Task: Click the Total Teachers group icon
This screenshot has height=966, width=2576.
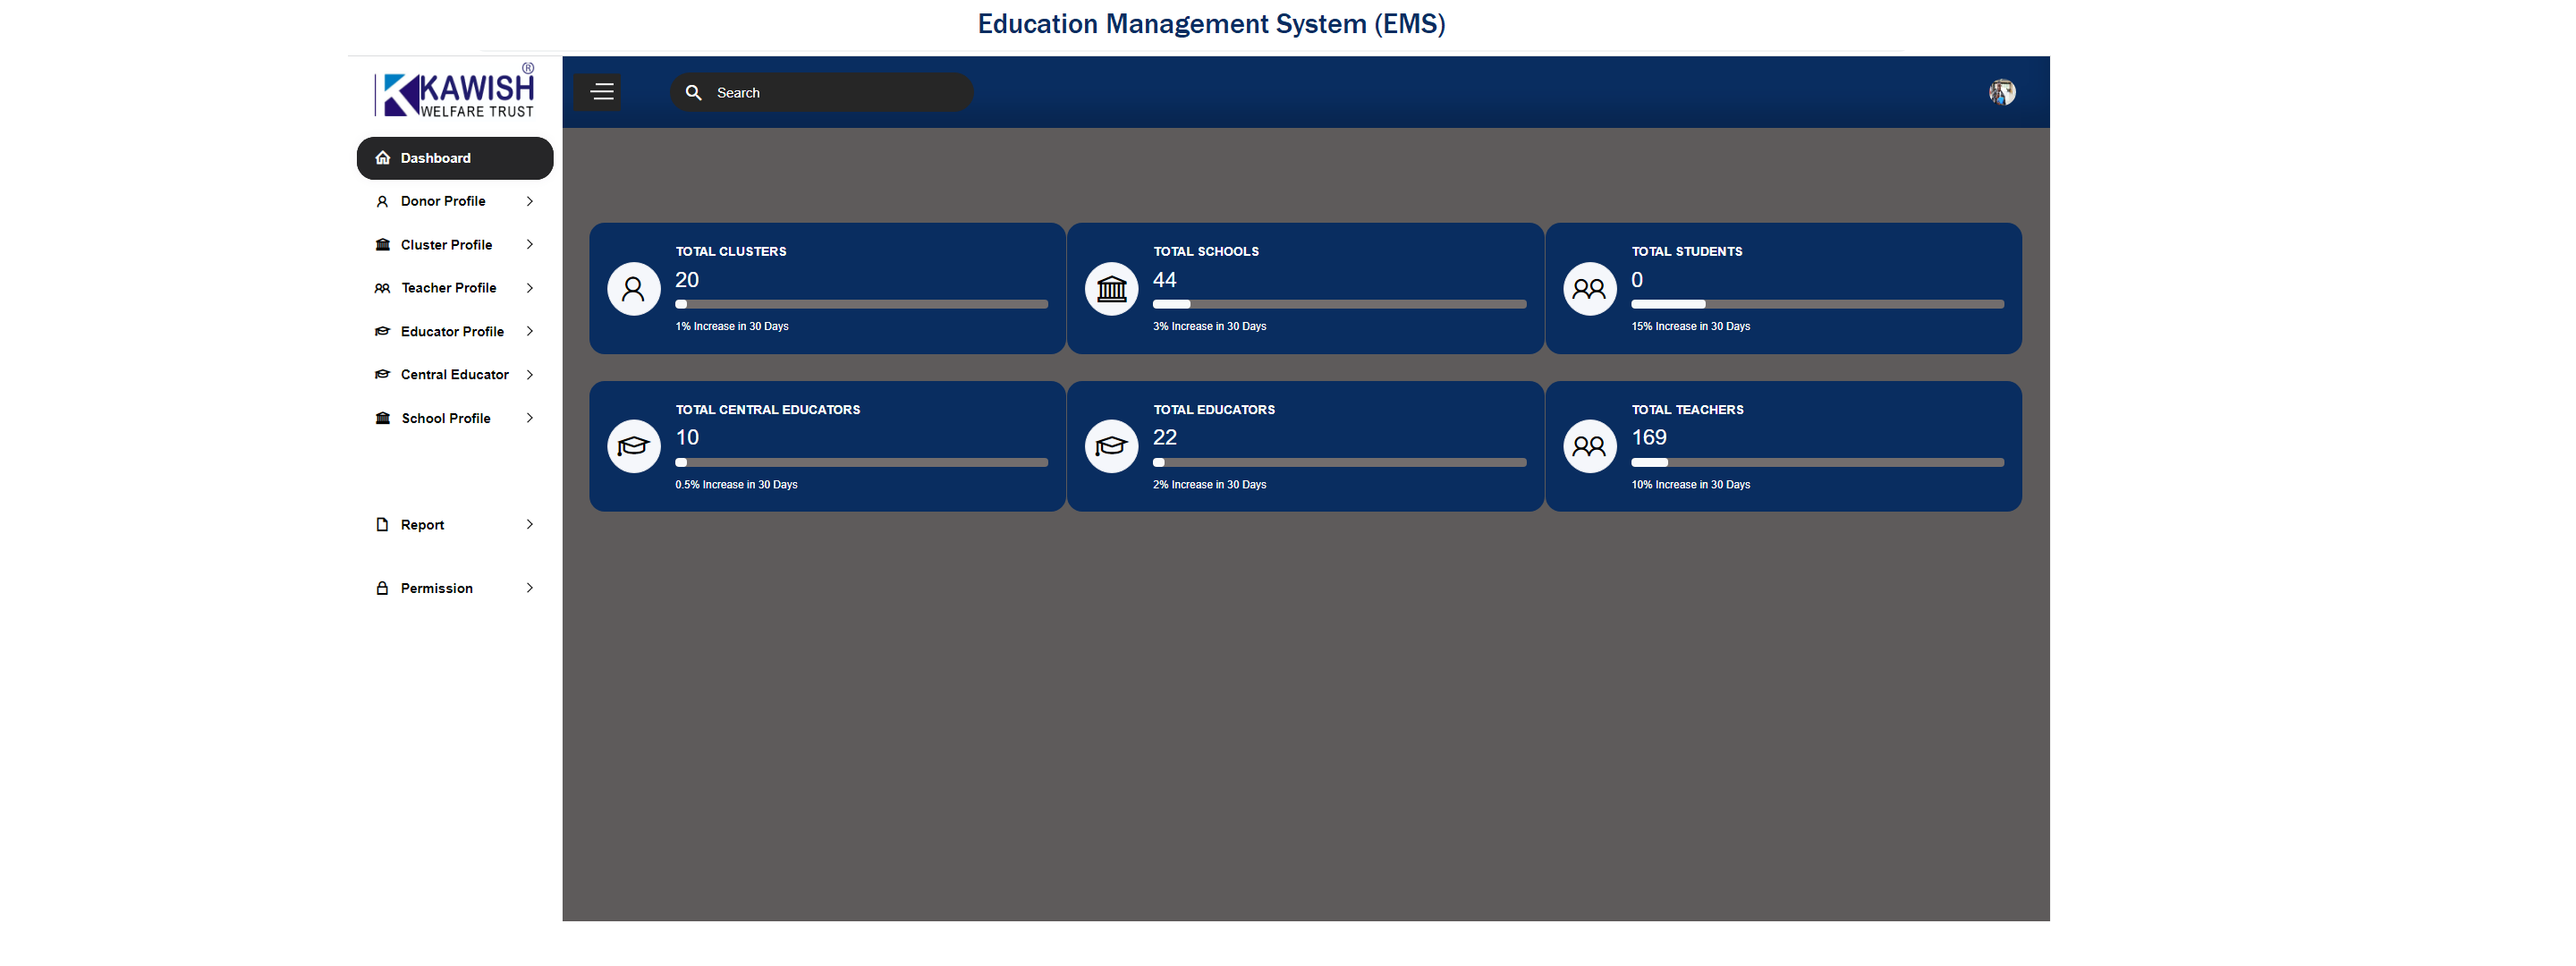Action: [x=1589, y=446]
